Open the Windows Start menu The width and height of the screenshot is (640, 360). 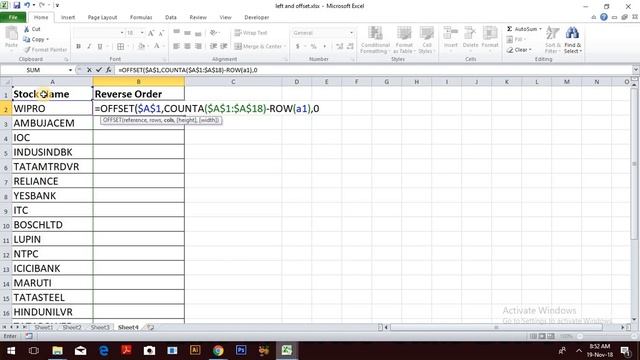pos(11,350)
